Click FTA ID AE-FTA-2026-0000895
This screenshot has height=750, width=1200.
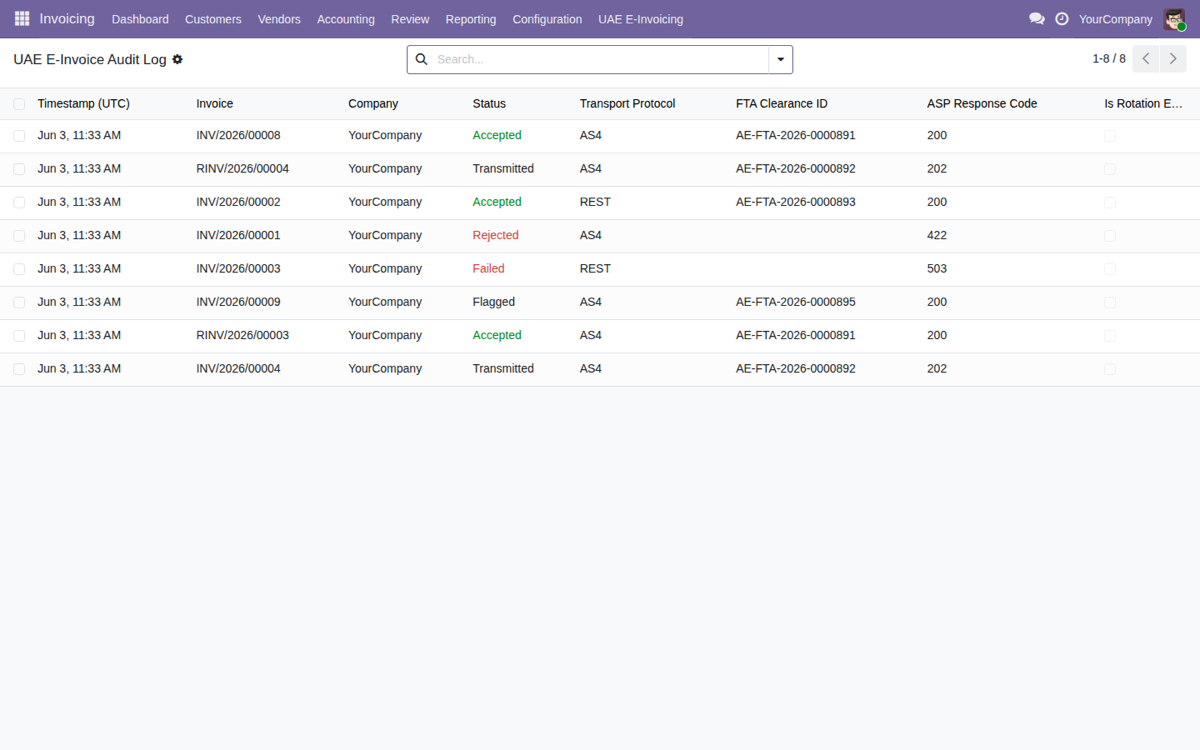pos(796,302)
